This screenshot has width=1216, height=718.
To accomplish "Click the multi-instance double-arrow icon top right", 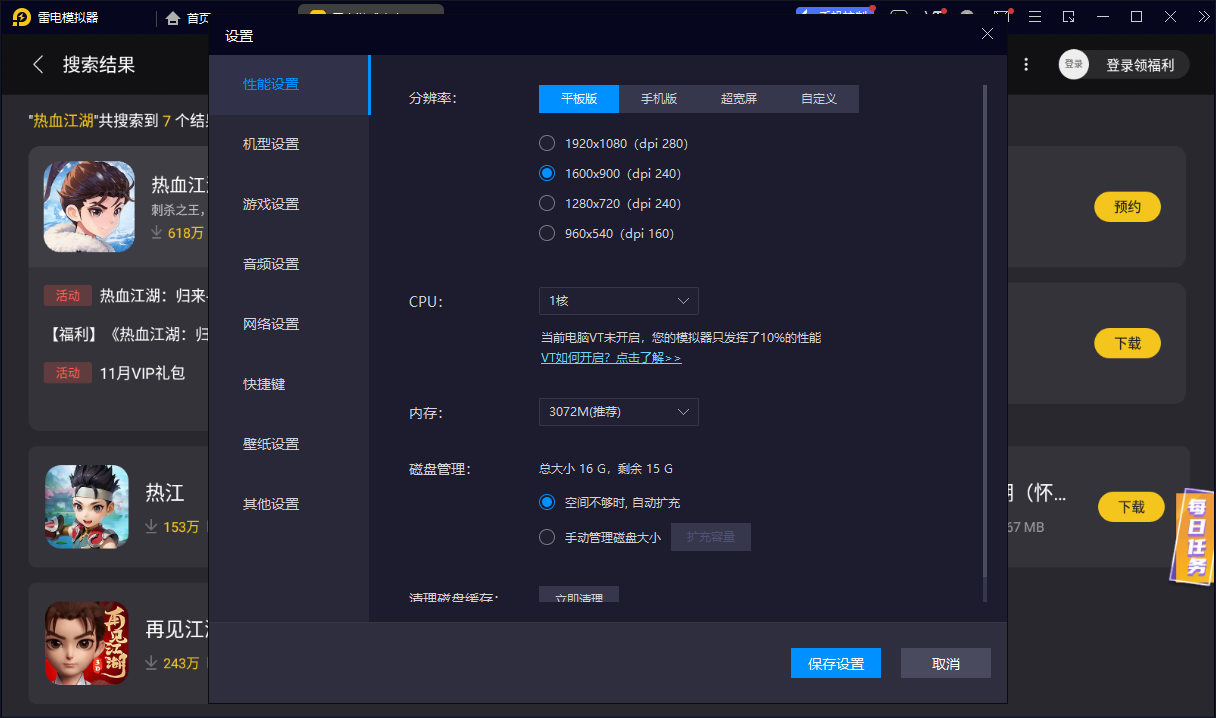I will tap(1204, 16).
